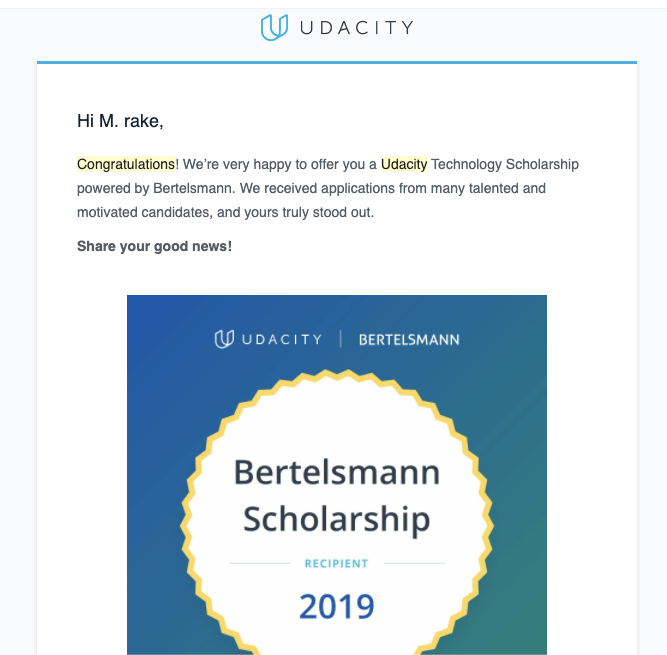Click the Udacity U logo icon in header
667x655 pixels.
click(274, 28)
